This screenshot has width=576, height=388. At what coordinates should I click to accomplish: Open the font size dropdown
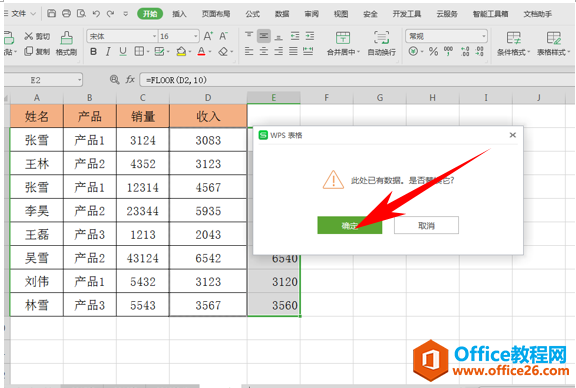click(196, 36)
